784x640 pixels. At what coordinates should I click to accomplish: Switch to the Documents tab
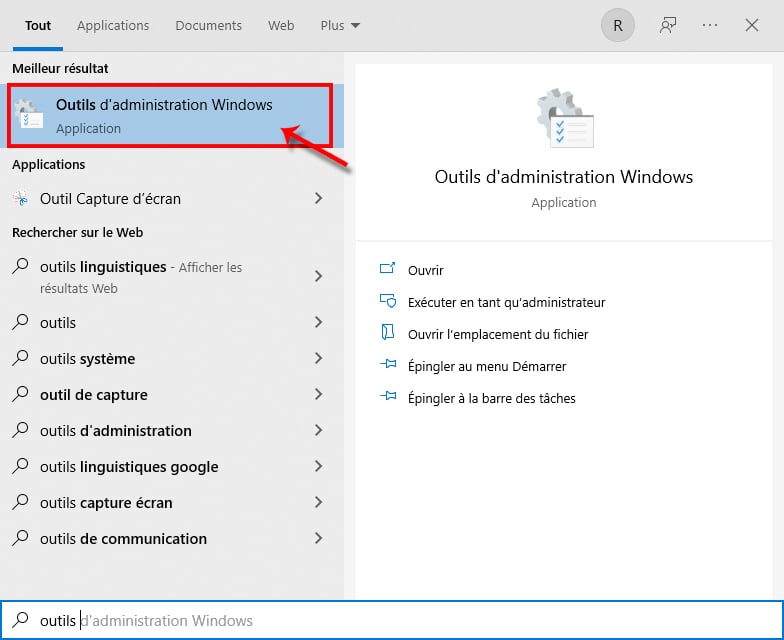tap(208, 26)
